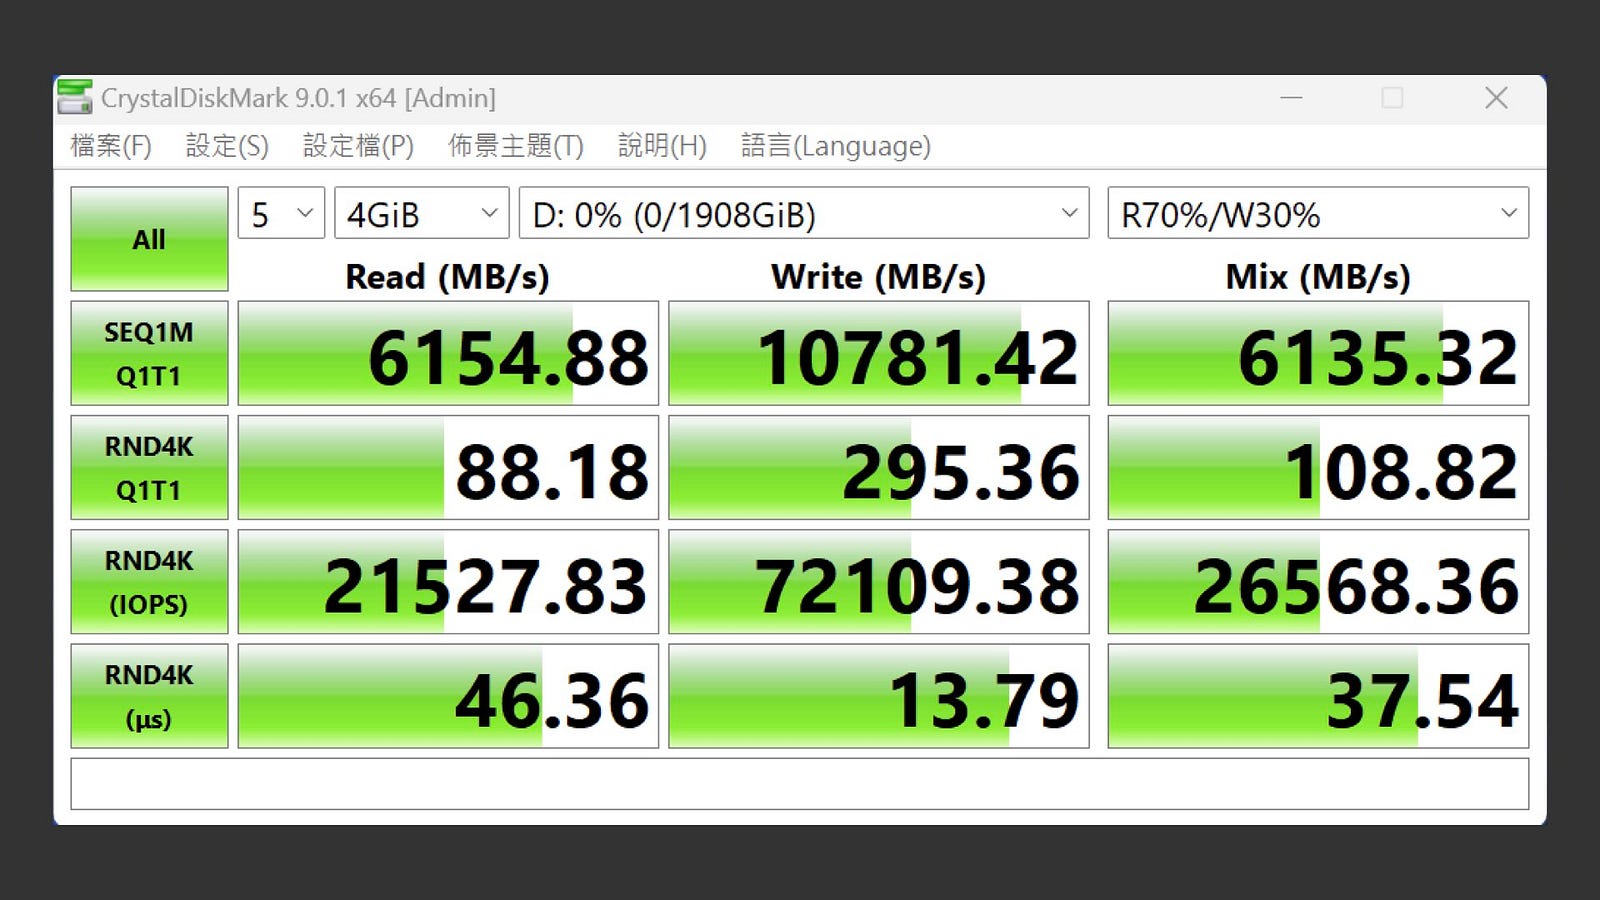Click the Read (MB/s) column header
Image resolution: width=1600 pixels, height=900 pixels.
click(x=448, y=276)
